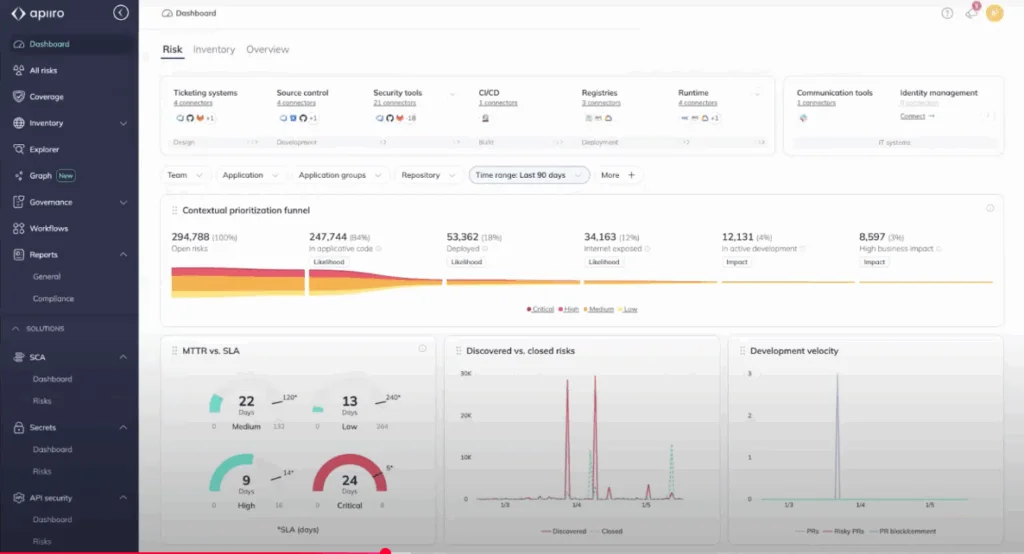
Task: Click the Inventory globe icon
Action: [18, 123]
